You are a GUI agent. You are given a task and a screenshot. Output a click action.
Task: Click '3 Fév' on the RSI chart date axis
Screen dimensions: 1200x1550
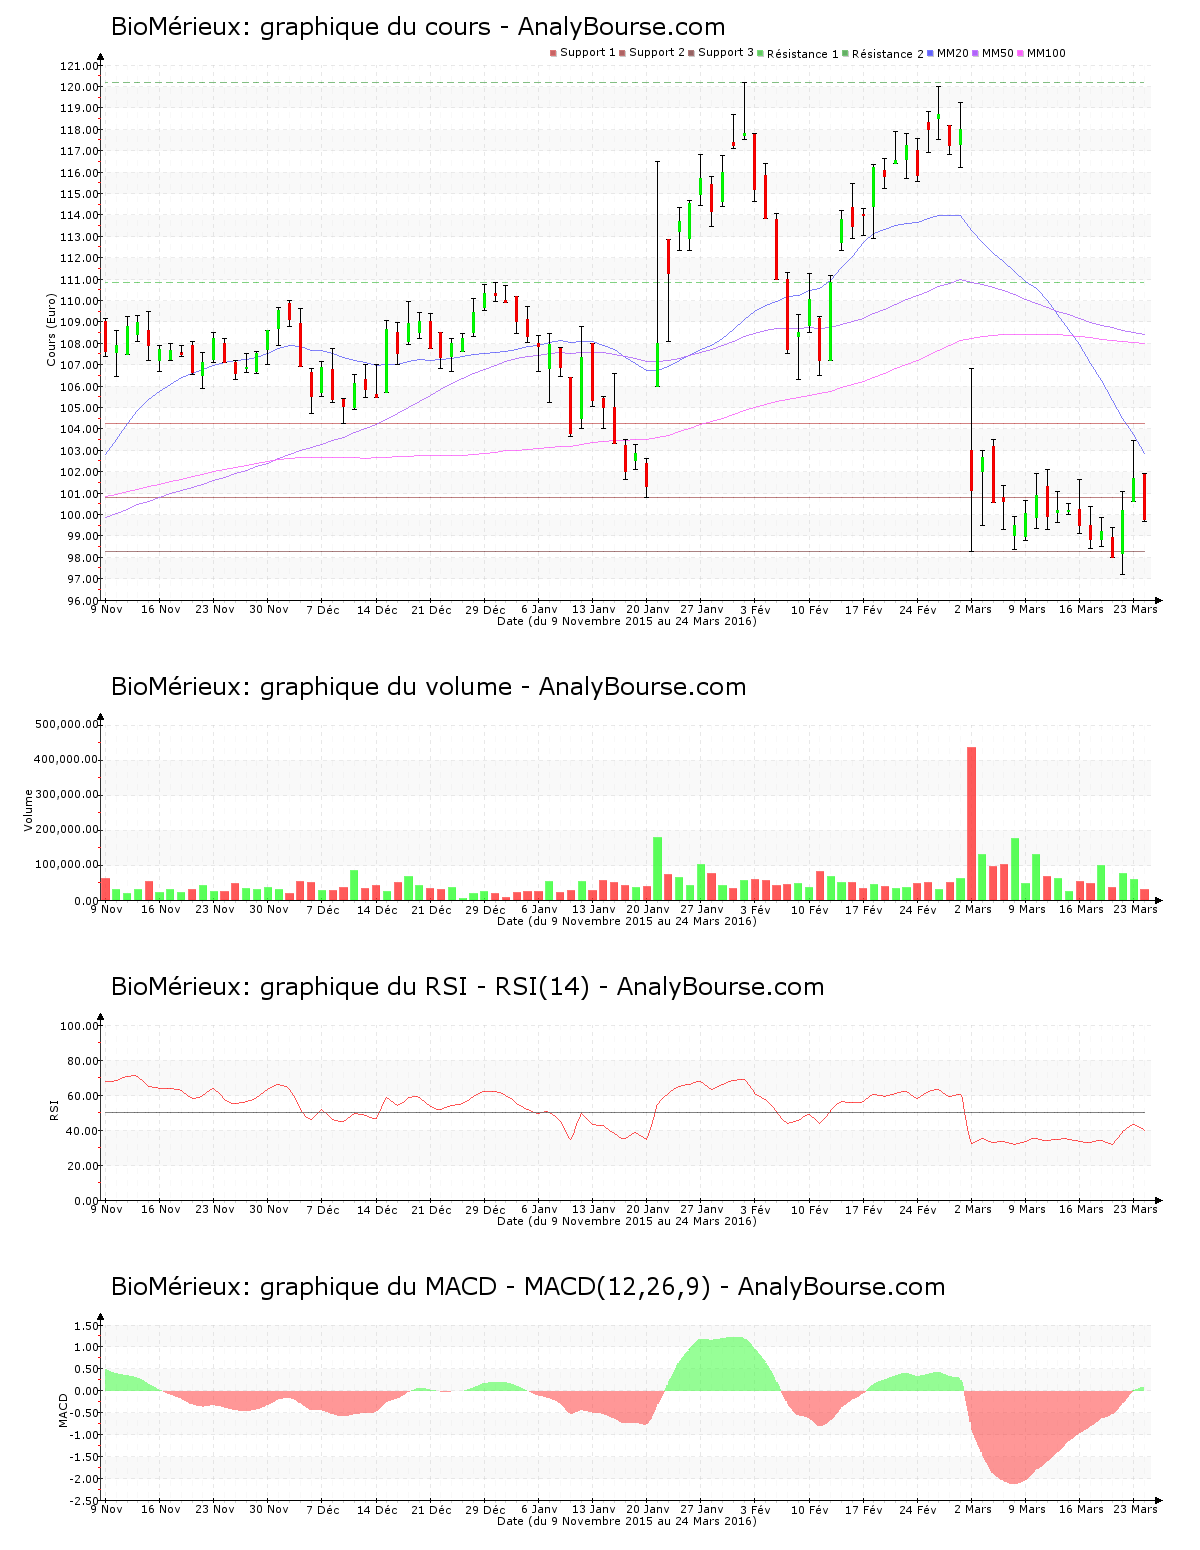(x=755, y=1209)
